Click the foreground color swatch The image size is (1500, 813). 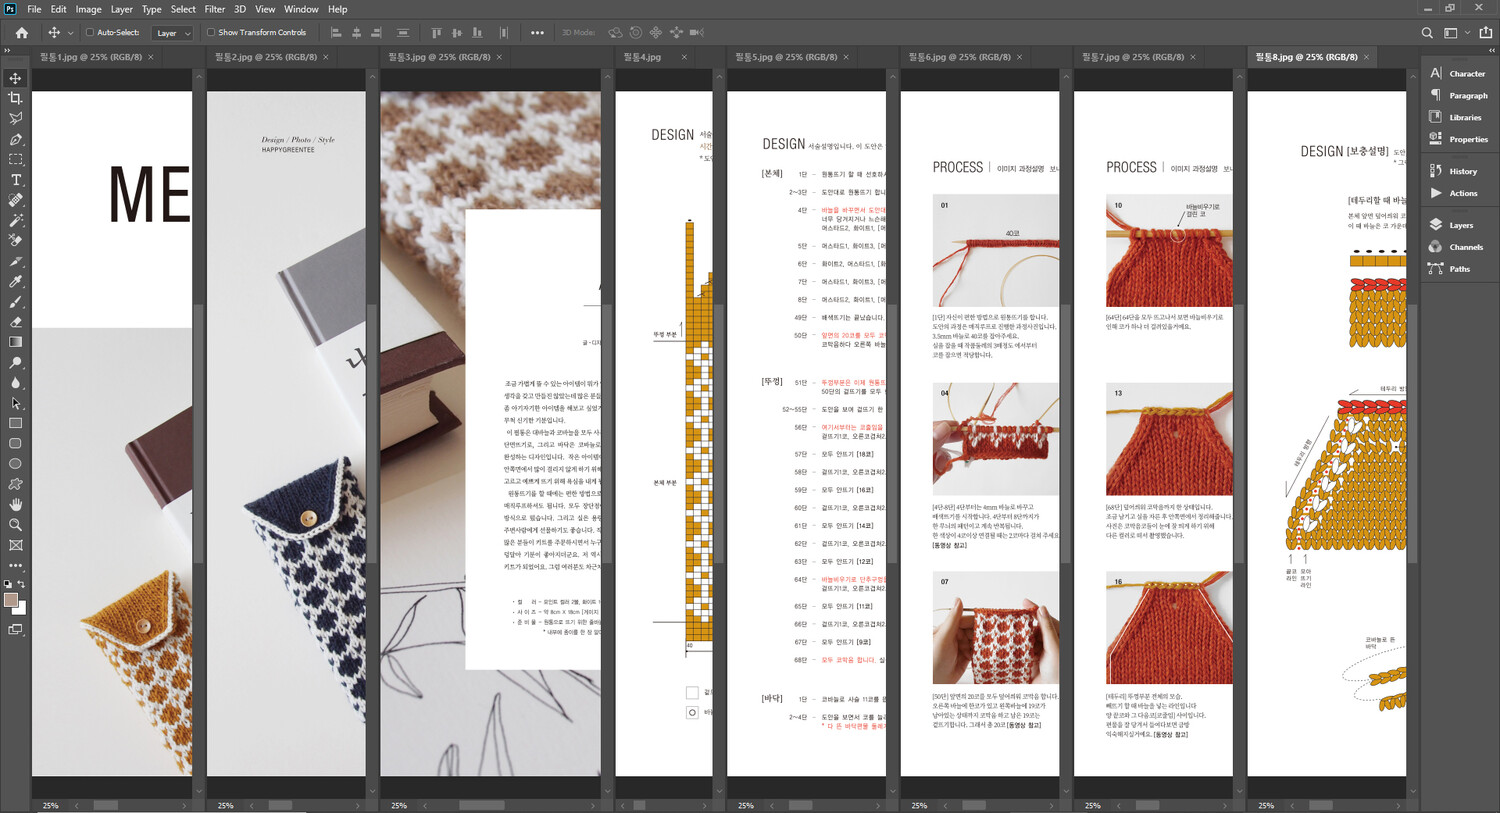click(x=11, y=600)
